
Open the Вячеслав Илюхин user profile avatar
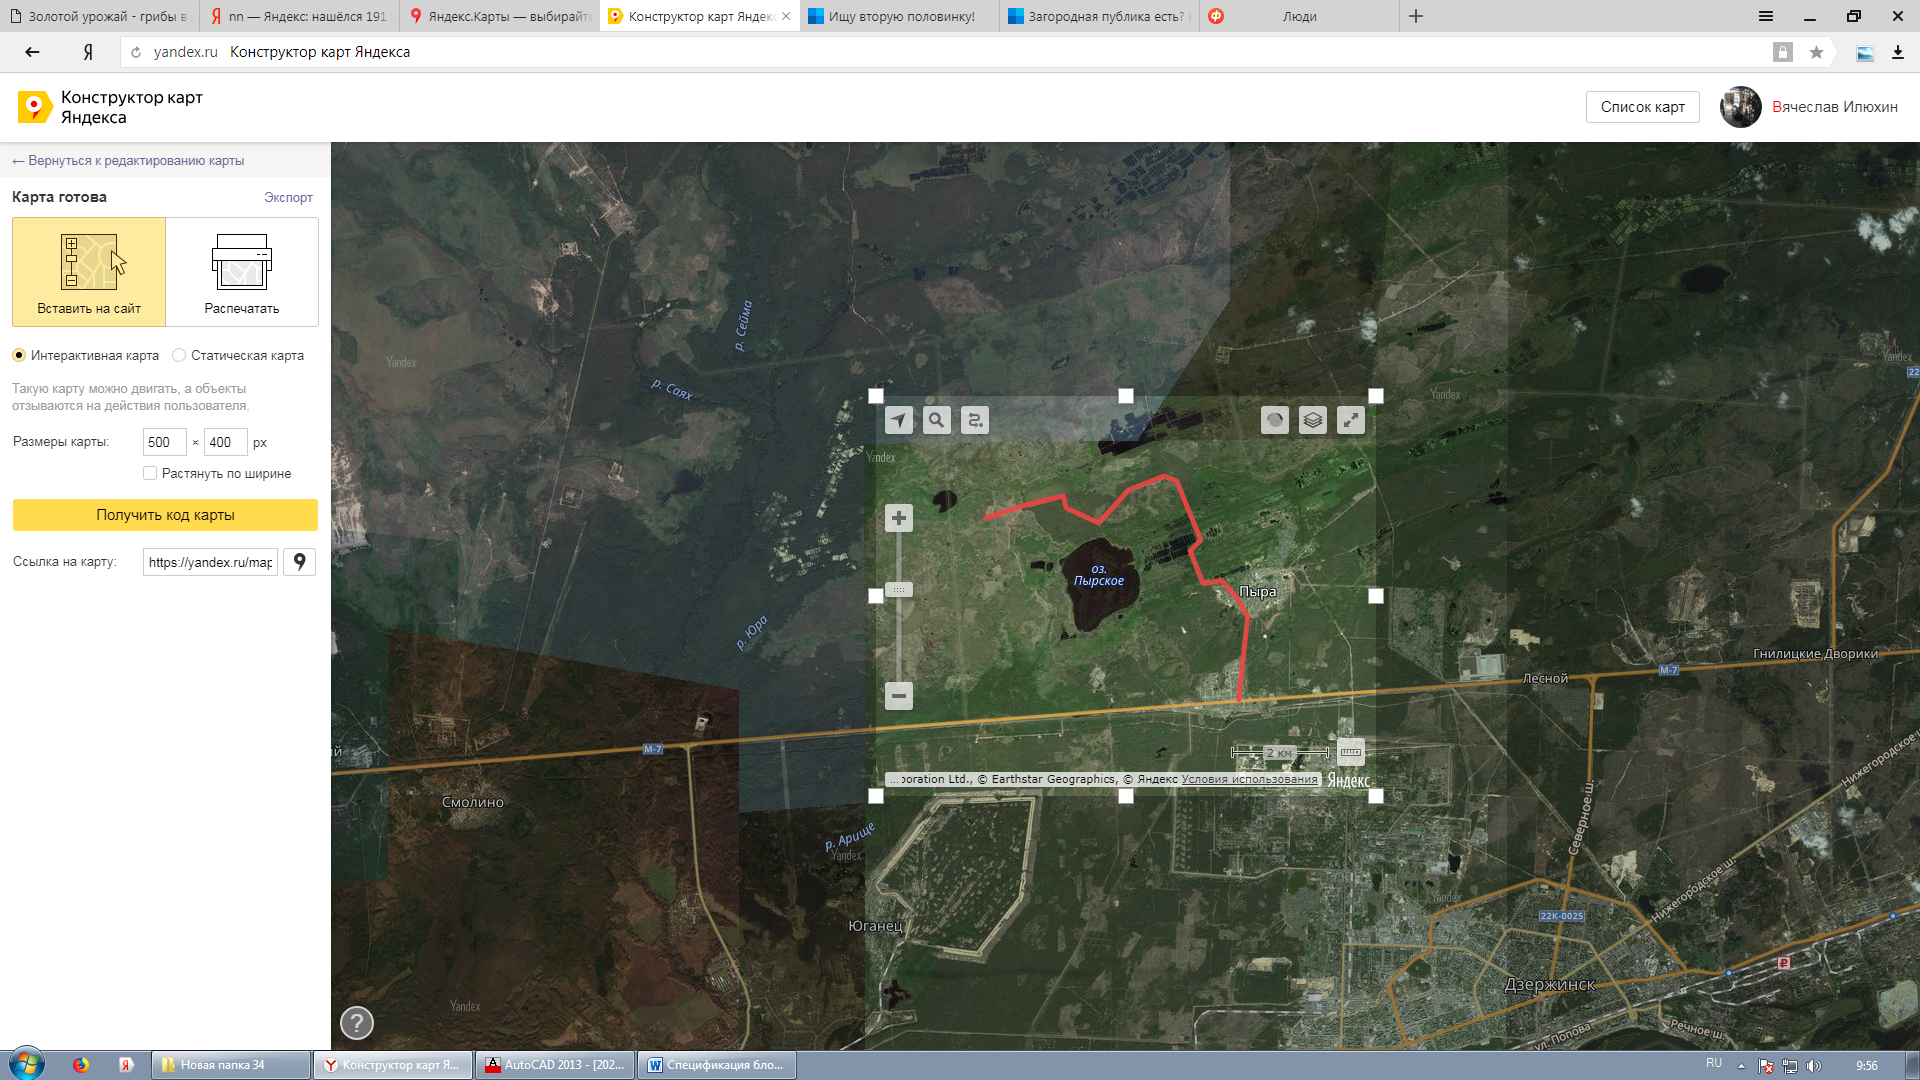(x=1740, y=107)
